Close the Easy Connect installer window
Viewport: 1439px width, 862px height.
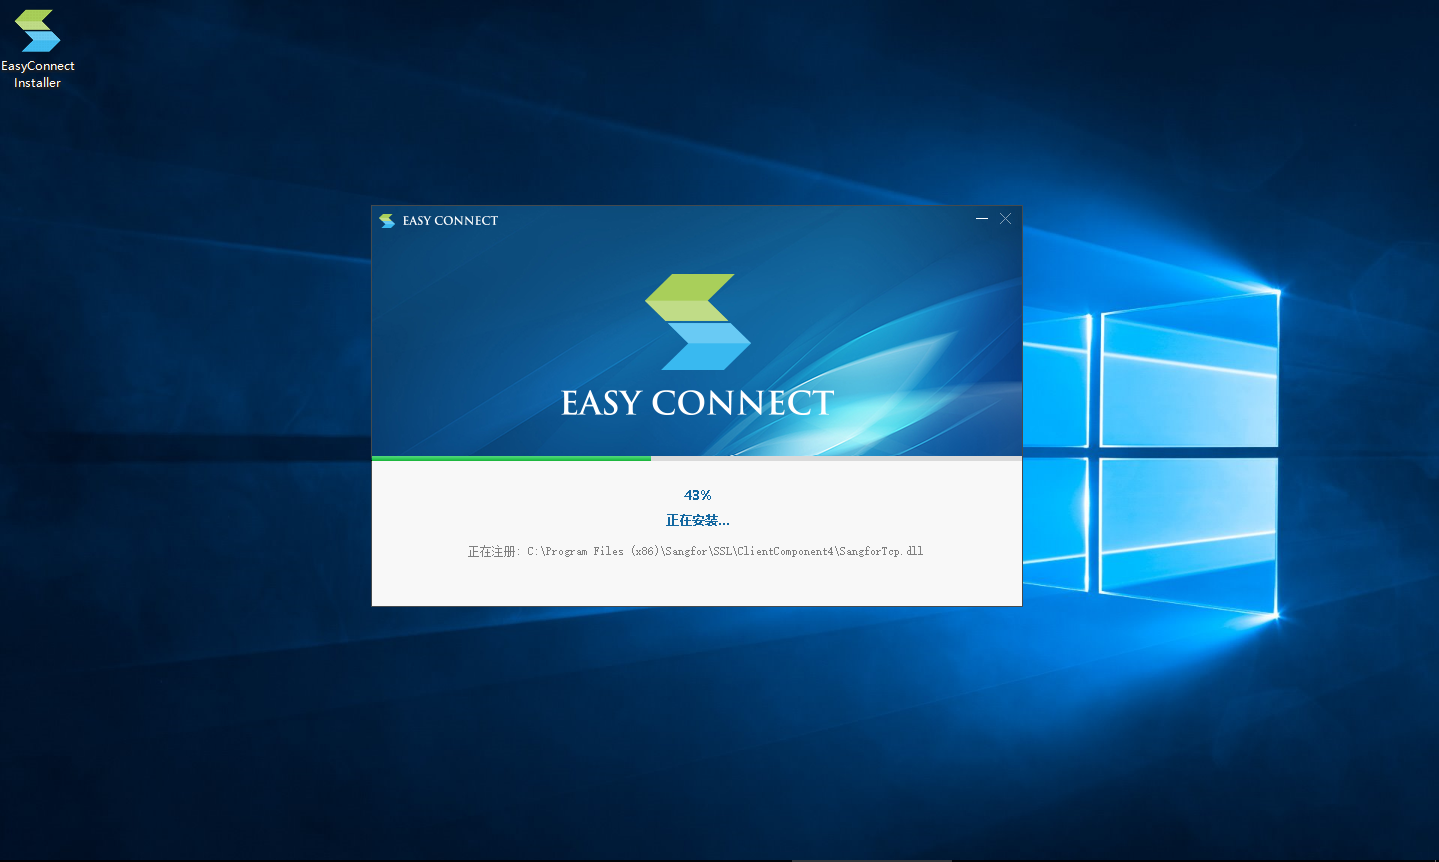tap(1006, 218)
